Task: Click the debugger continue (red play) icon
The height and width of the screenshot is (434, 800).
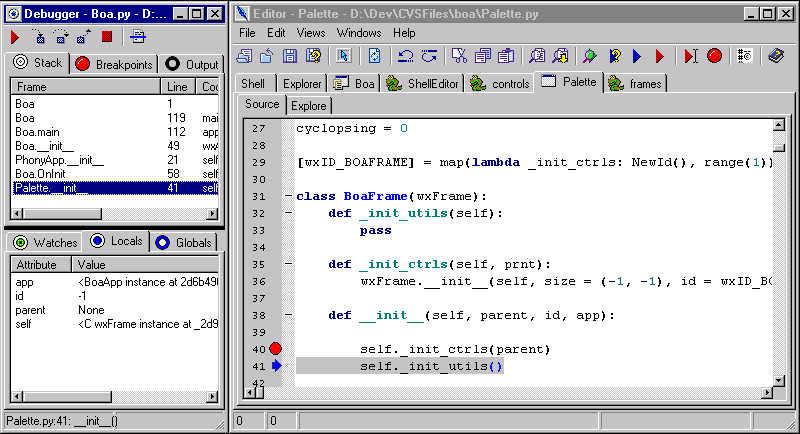Action: pos(16,37)
